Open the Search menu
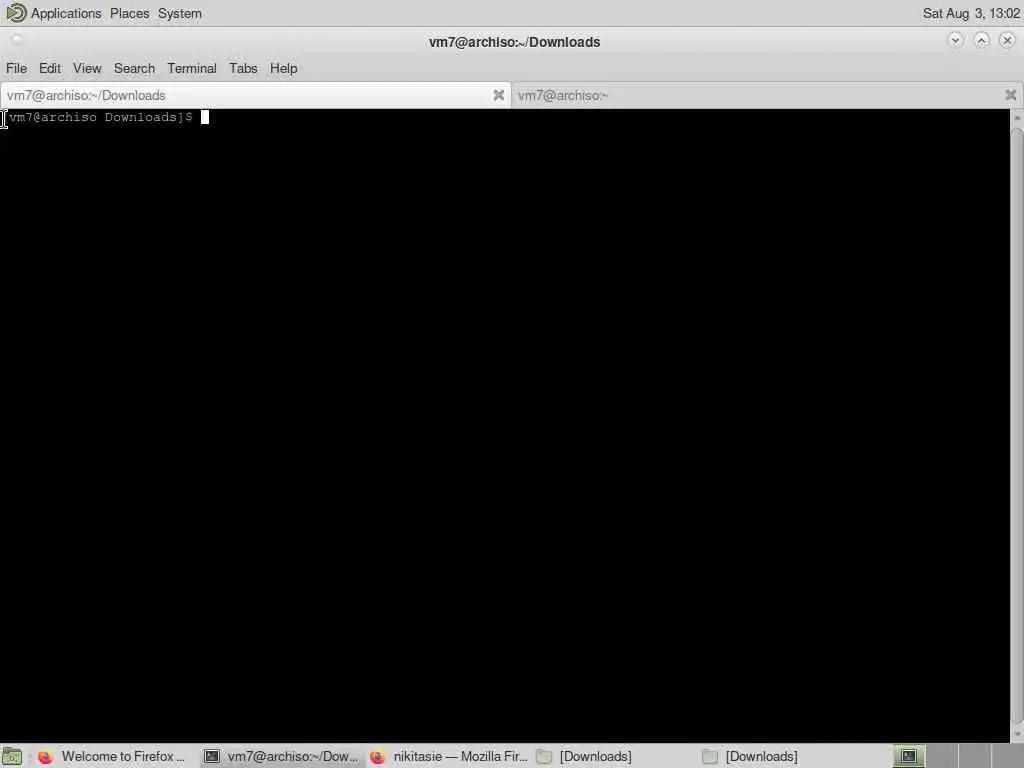 pyautogui.click(x=134, y=68)
